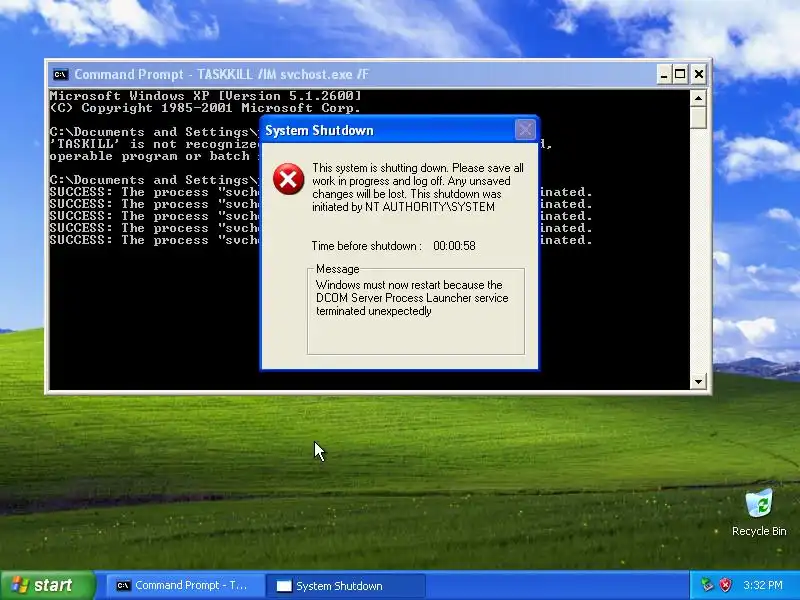This screenshot has width=800, height=600.
Task: Click the Command Prompt title bar text
Action: coord(221,74)
